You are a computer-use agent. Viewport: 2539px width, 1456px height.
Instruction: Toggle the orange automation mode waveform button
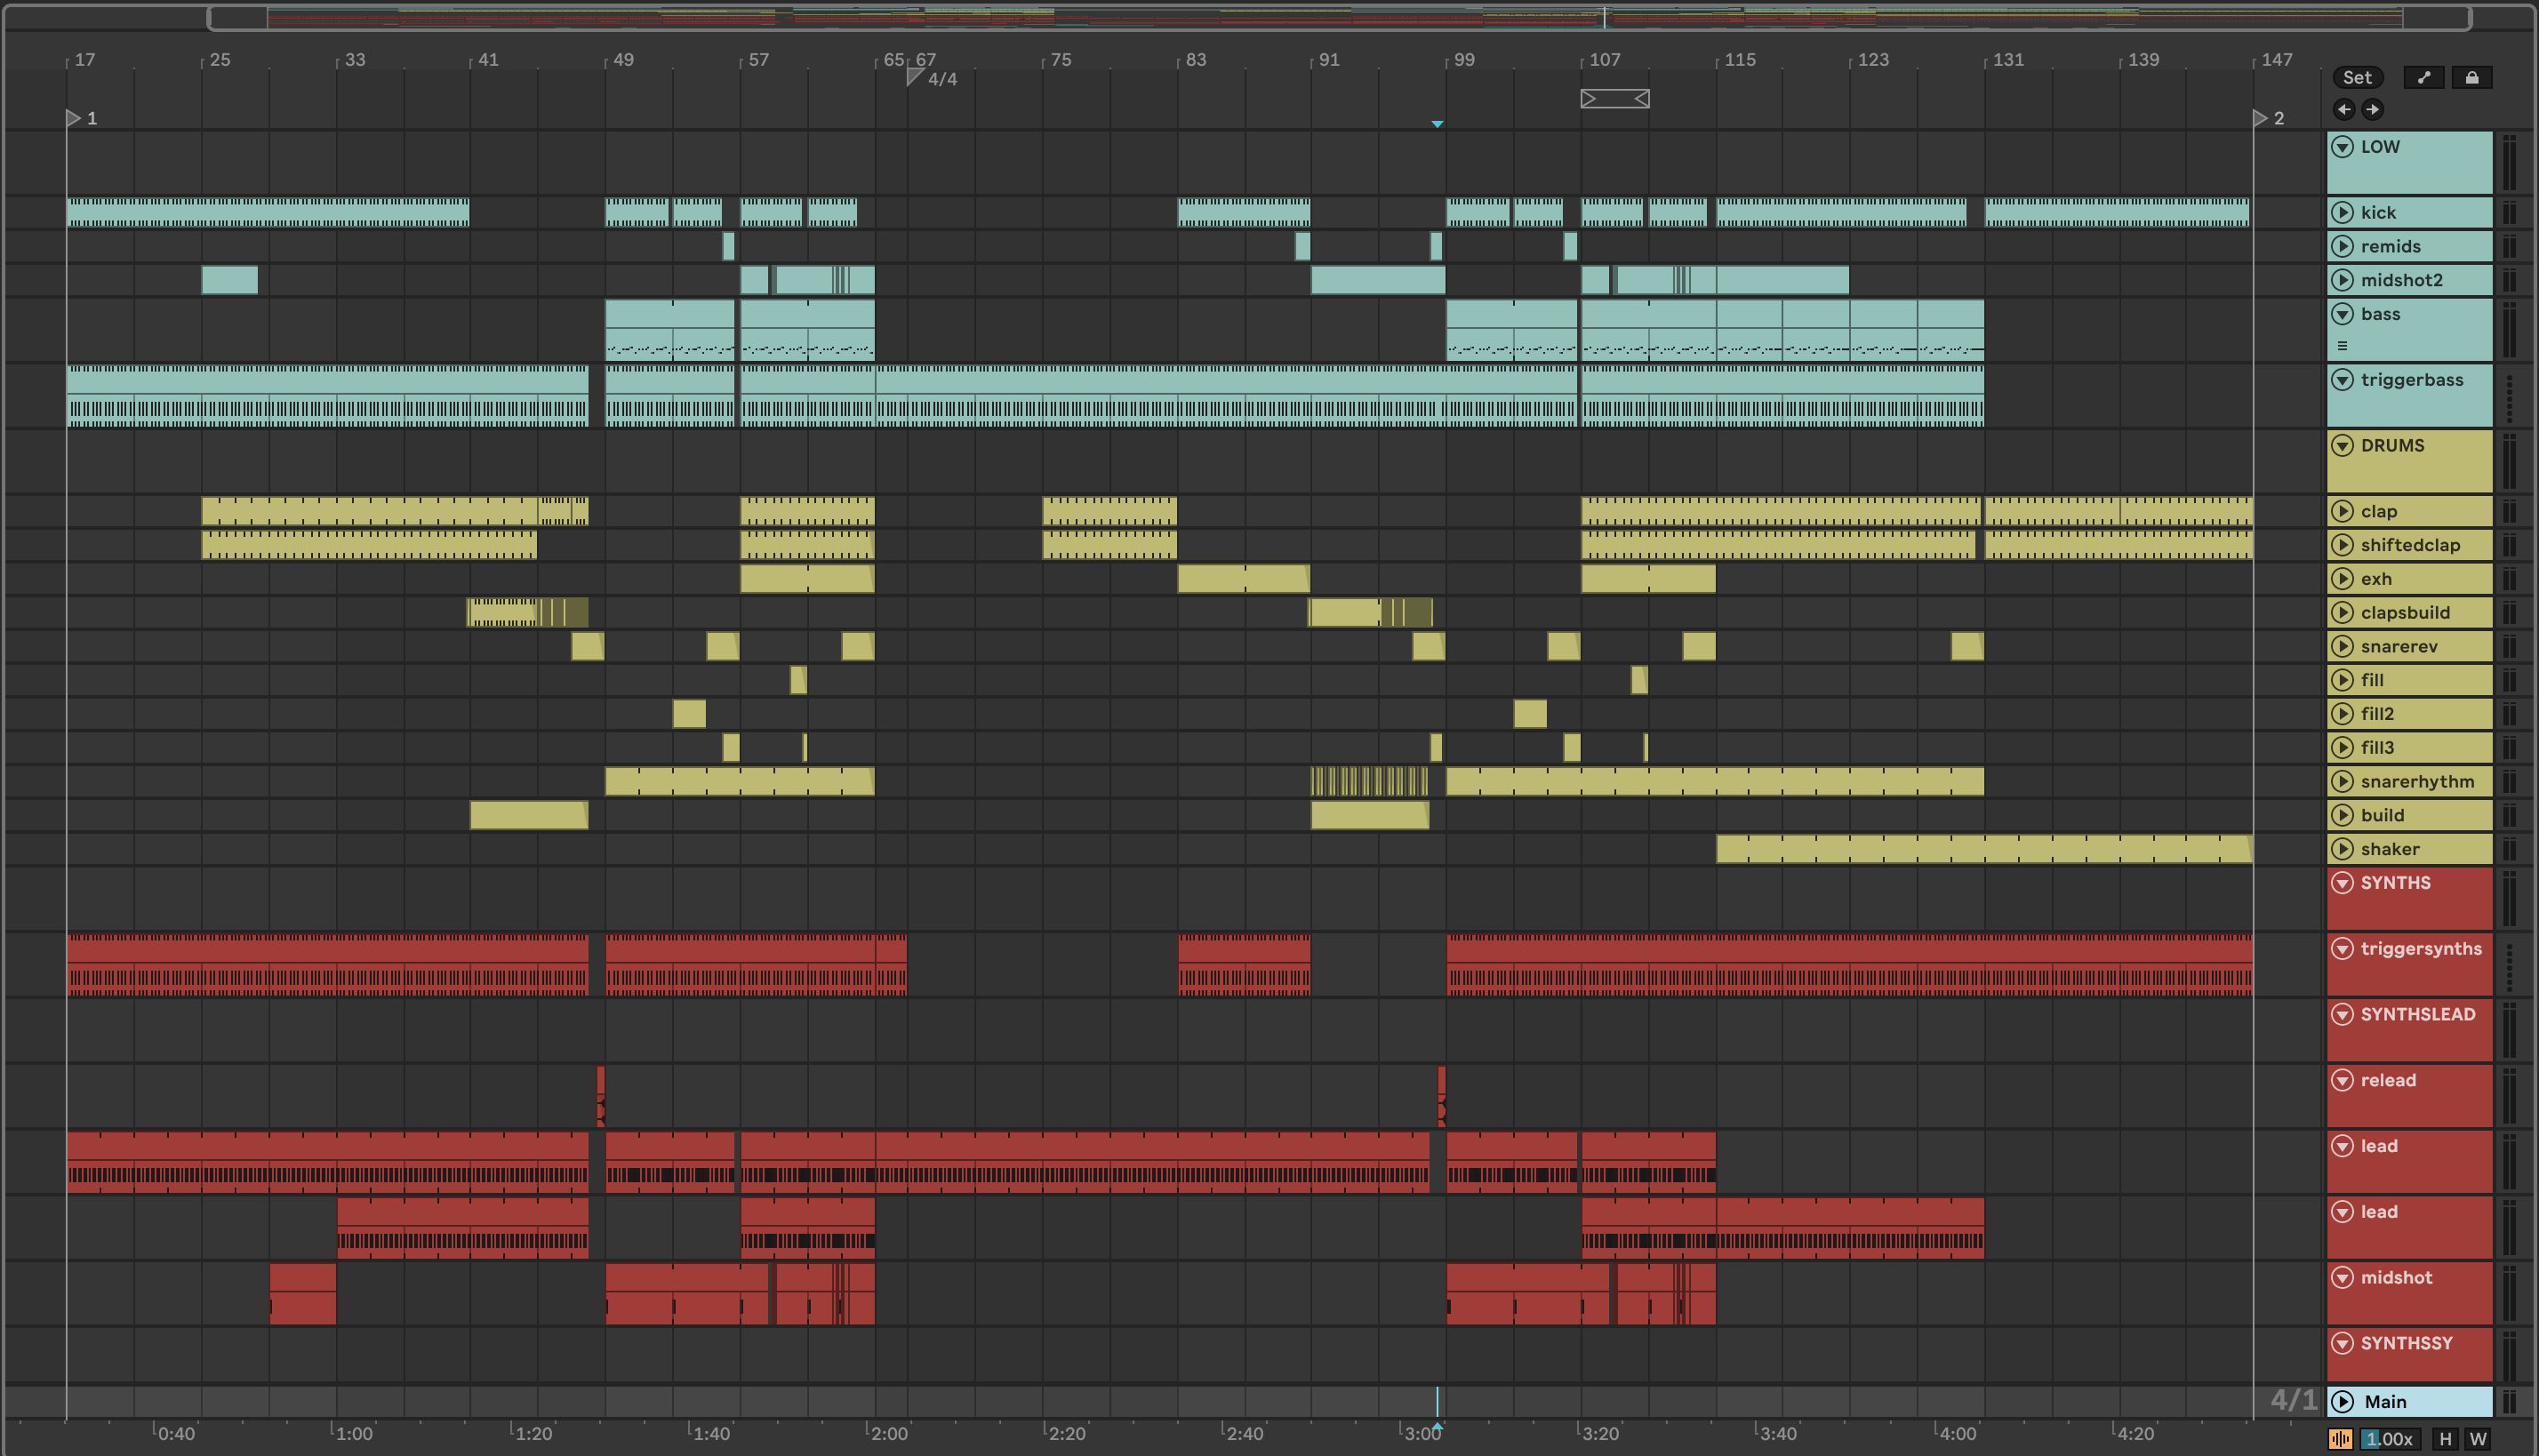tap(2341, 1439)
